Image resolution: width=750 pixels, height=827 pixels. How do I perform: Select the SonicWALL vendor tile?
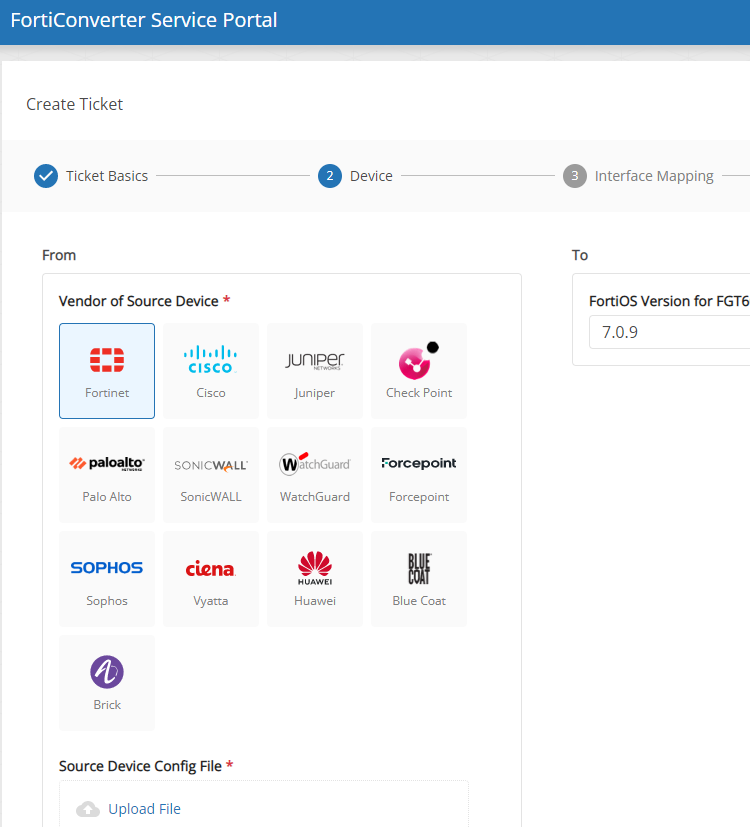(211, 475)
